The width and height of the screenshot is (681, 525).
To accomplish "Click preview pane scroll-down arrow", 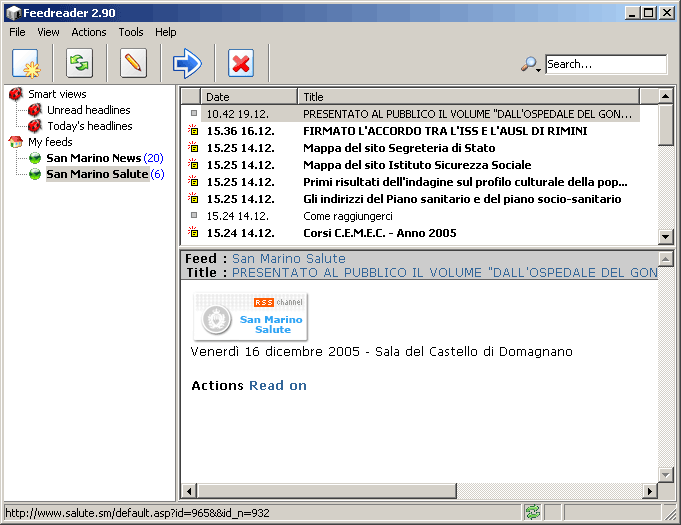I will pyautogui.click(x=665, y=475).
